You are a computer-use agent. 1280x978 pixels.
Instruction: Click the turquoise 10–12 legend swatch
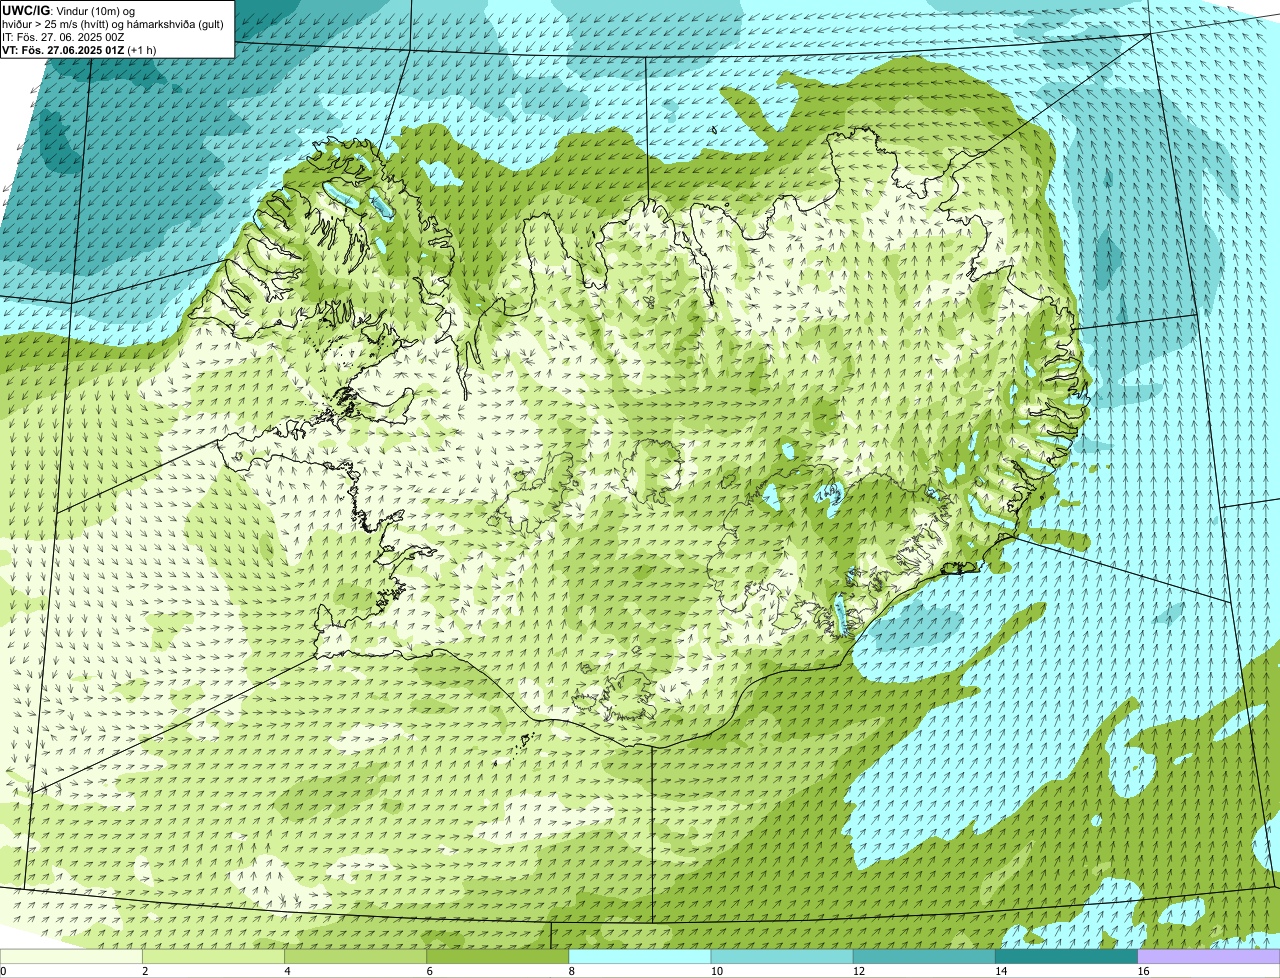coord(782,956)
